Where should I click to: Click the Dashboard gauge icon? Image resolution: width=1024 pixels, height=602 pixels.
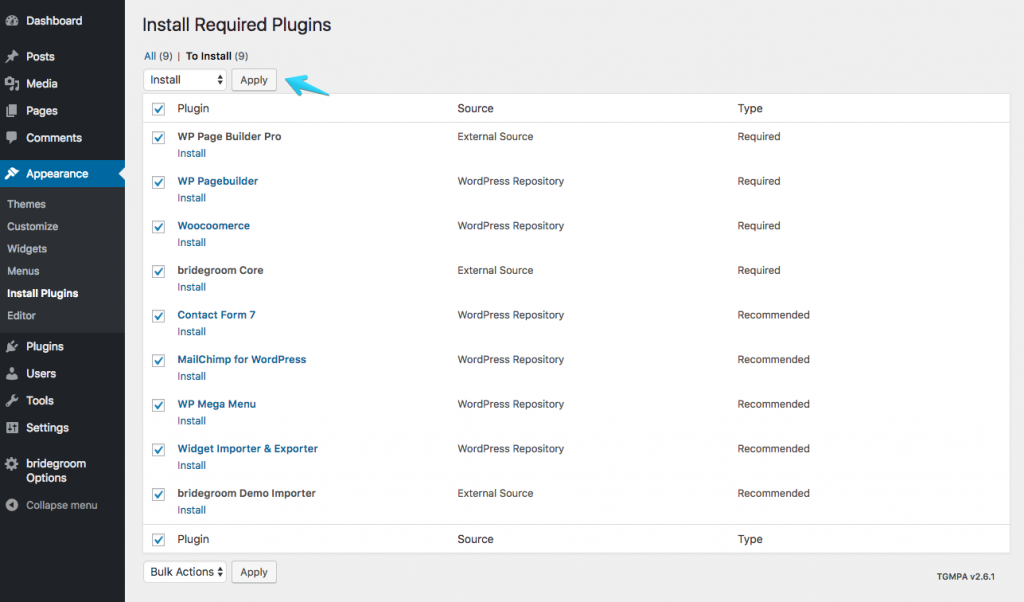[12, 21]
